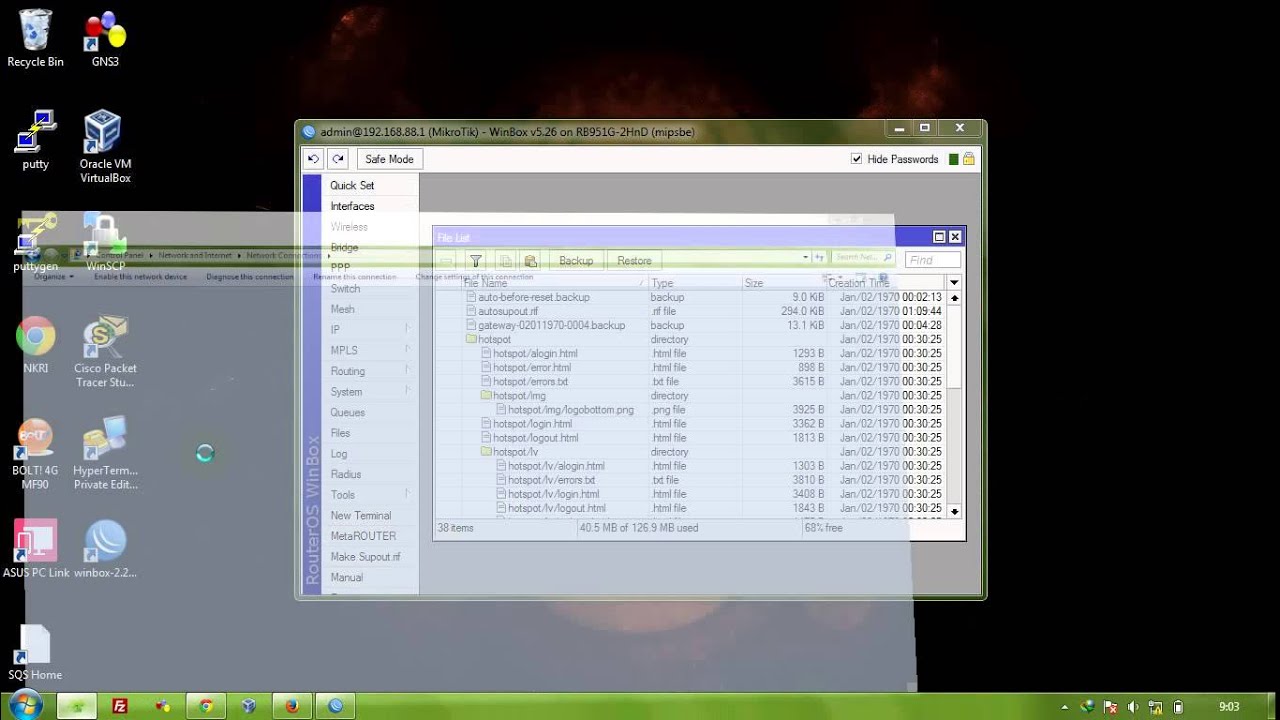Click the FileZilla icon in the taskbar

pyautogui.click(x=120, y=706)
